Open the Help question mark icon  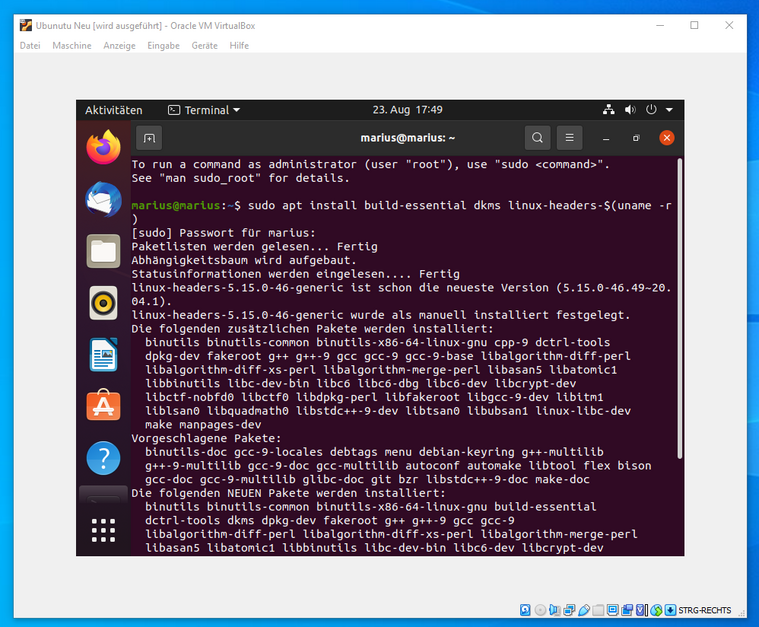(103, 457)
